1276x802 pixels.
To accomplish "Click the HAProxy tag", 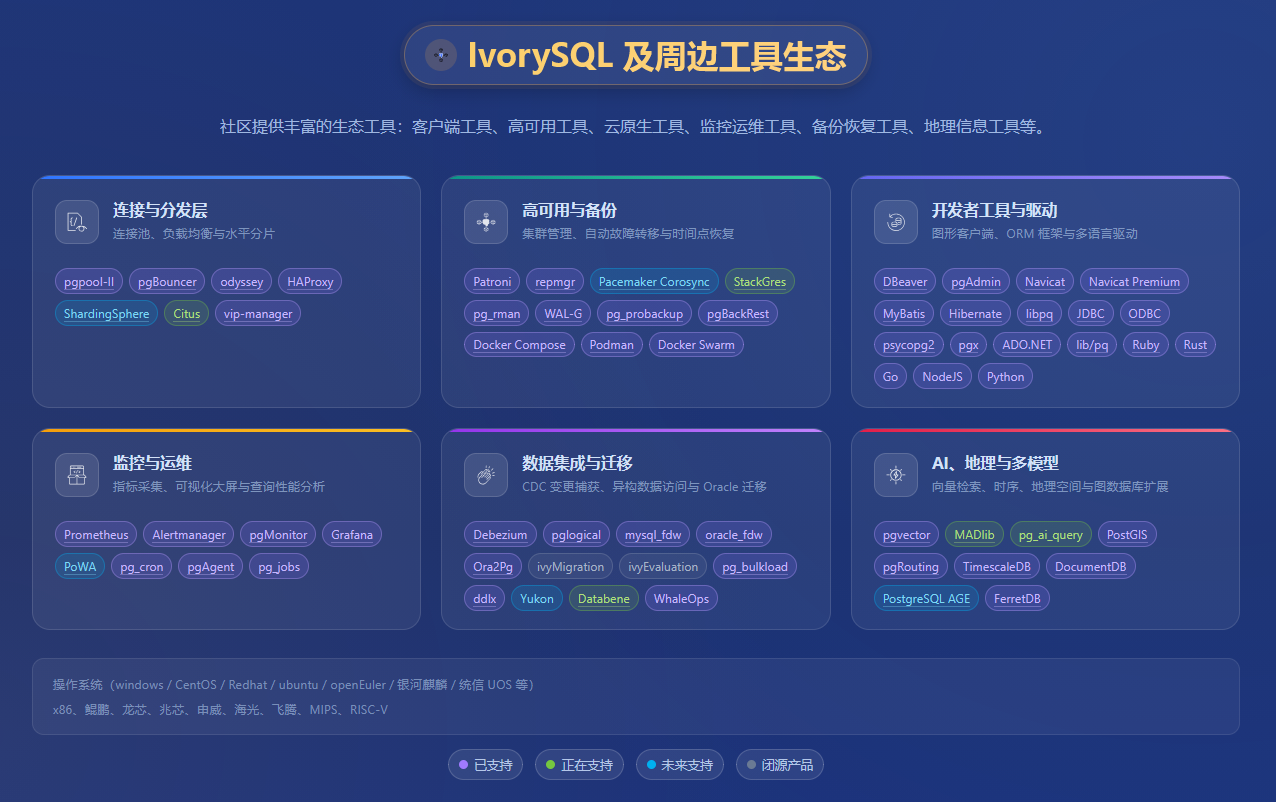I will (310, 282).
